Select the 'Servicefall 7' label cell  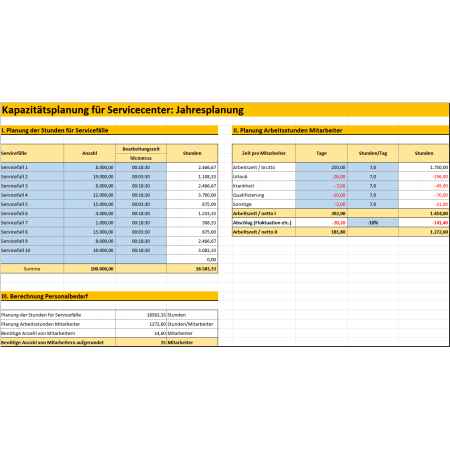(x=32, y=223)
